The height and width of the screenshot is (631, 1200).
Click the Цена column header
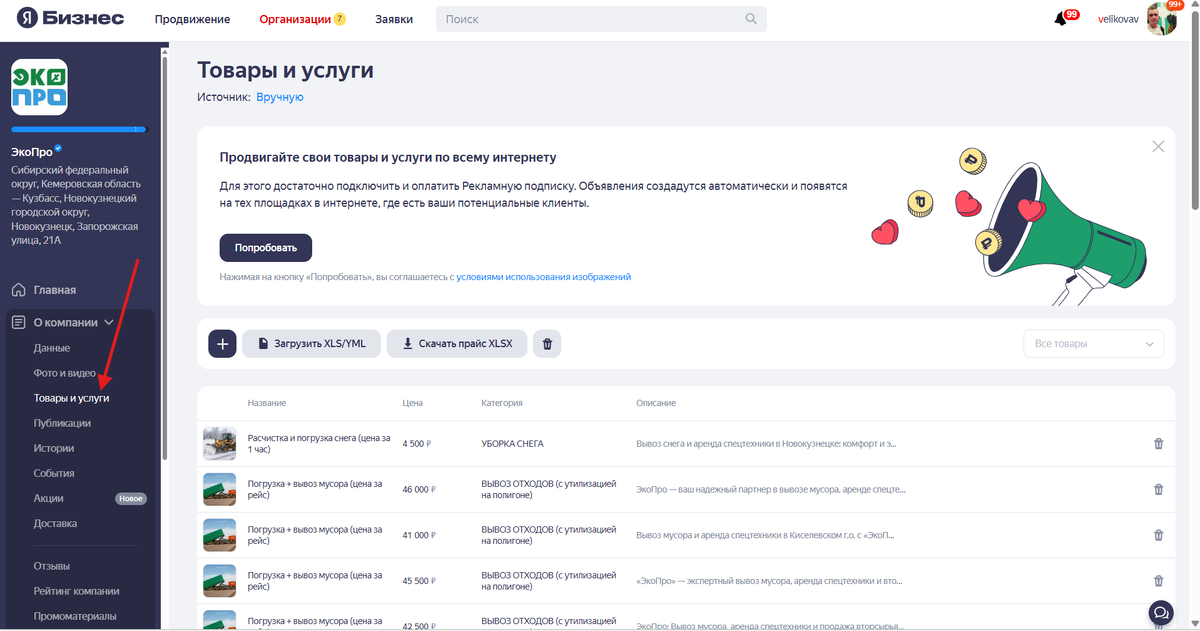[412, 403]
